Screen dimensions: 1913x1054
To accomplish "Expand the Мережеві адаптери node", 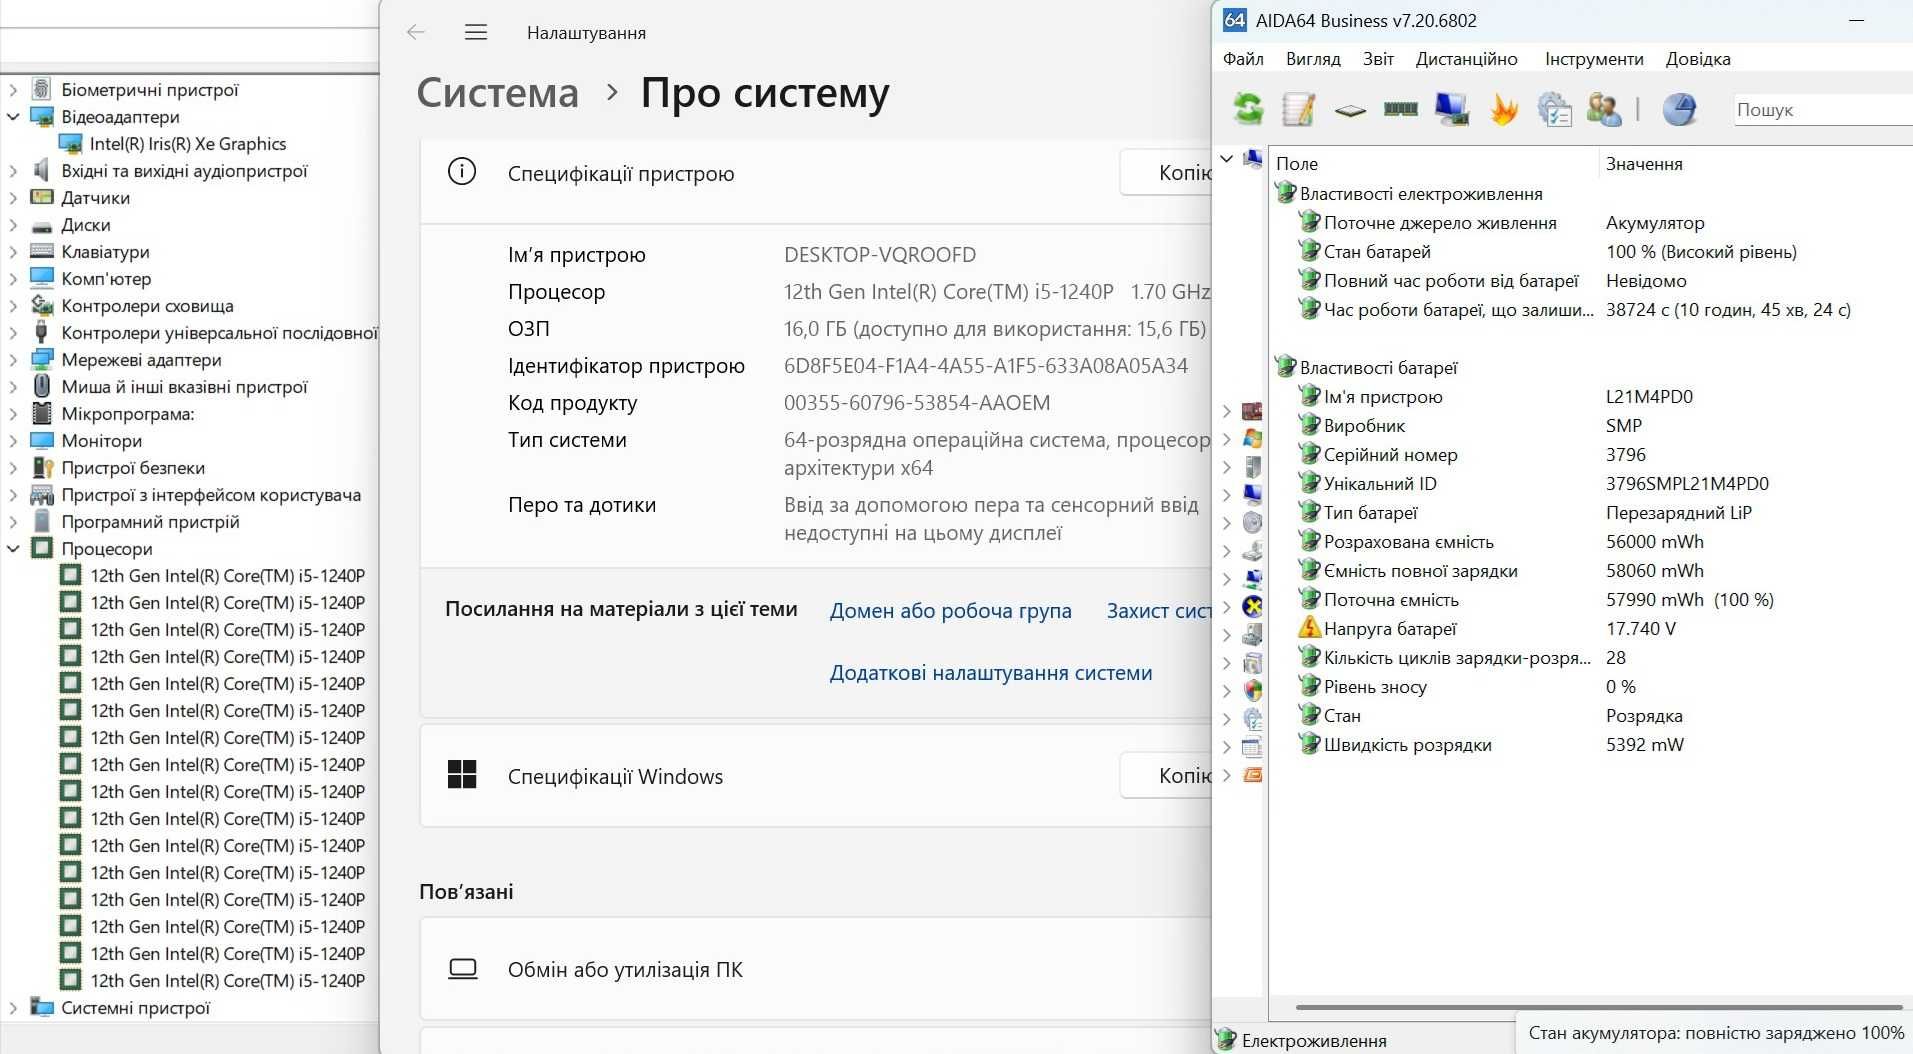I will pos(13,360).
